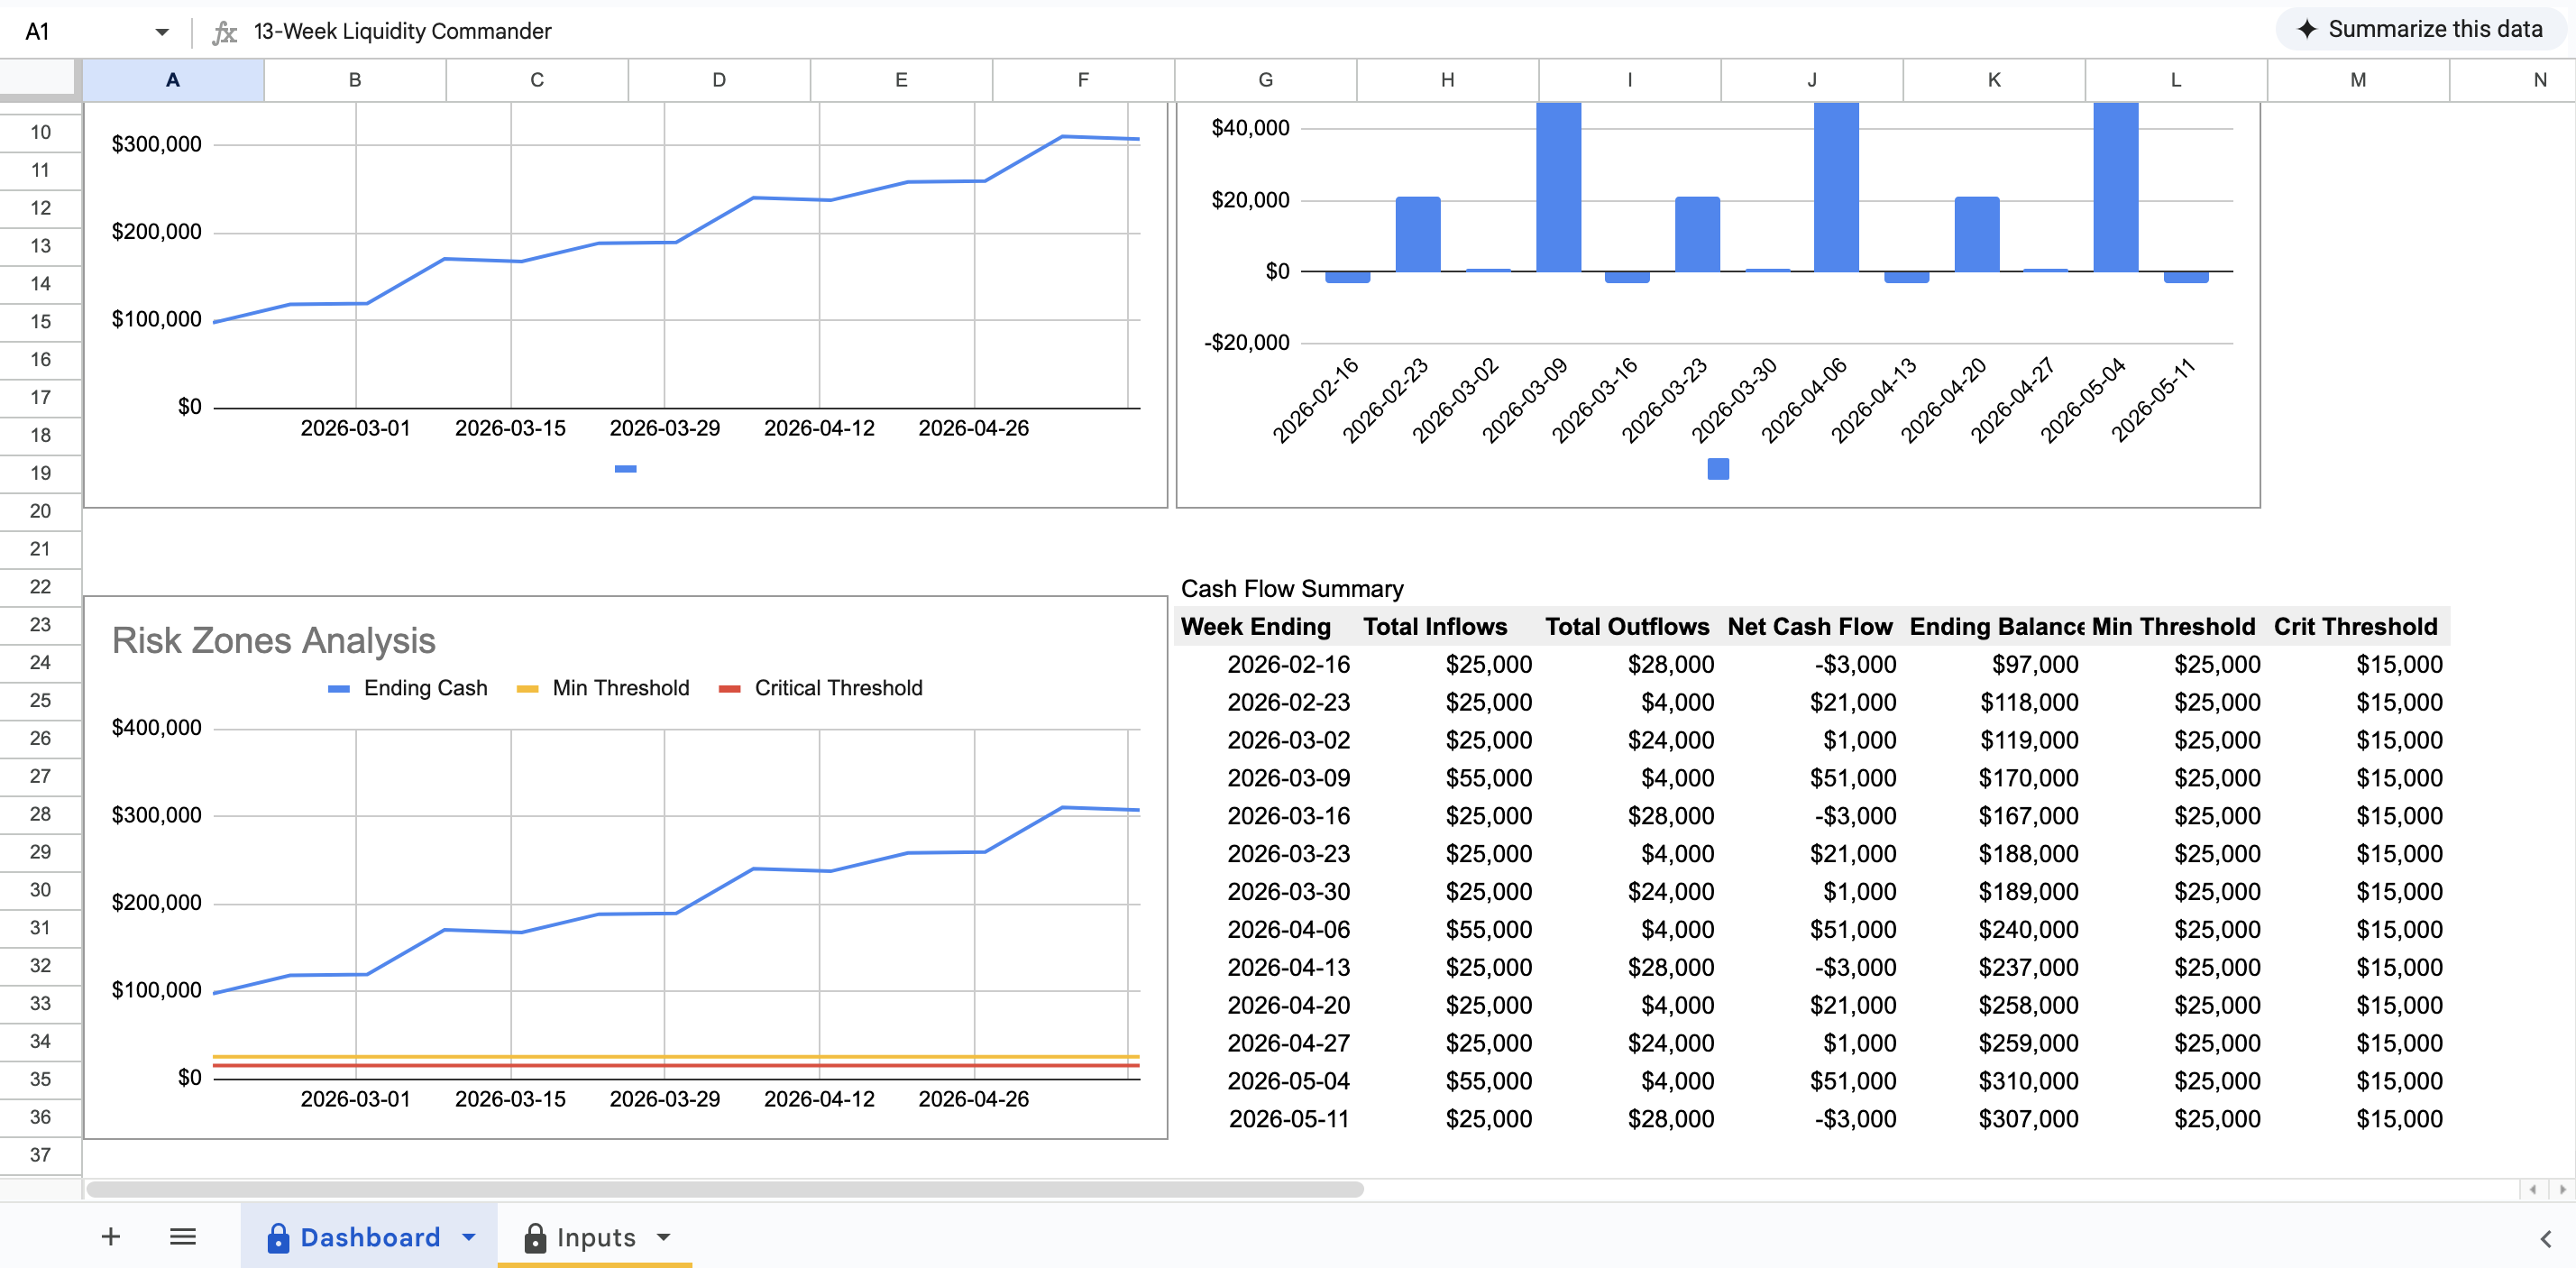The image size is (2576, 1268).
Task: Expand the Inputs tab dropdown arrow
Action: pyautogui.click(x=663, y=1237)
